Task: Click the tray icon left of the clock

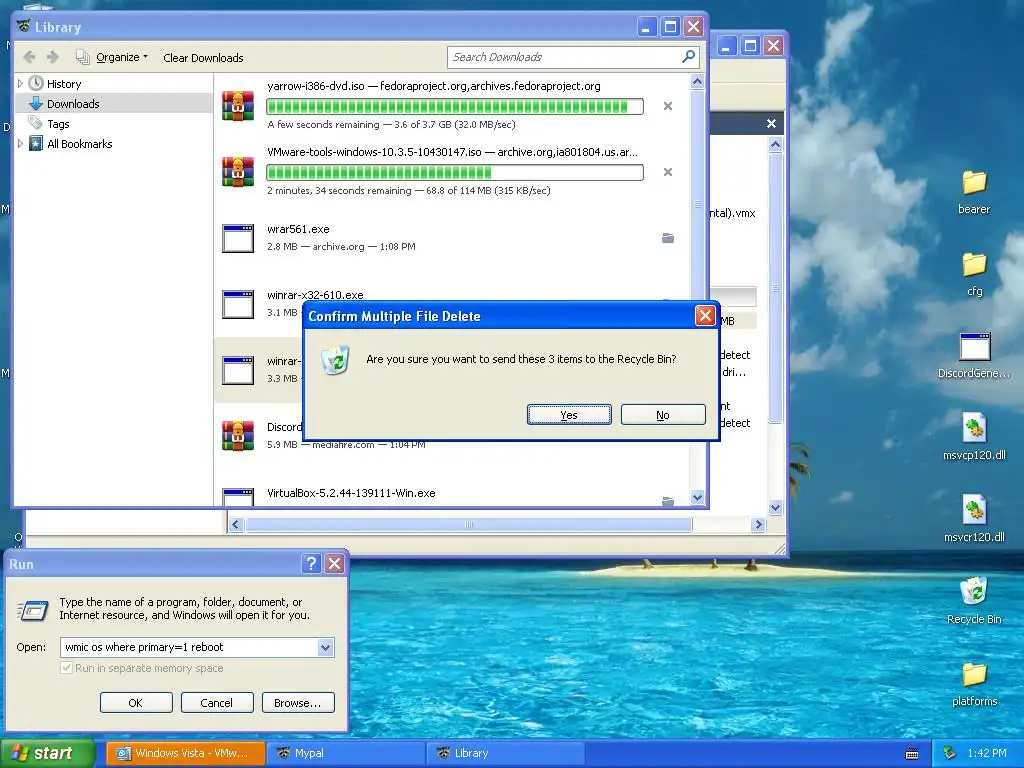Action: point(950,753)
